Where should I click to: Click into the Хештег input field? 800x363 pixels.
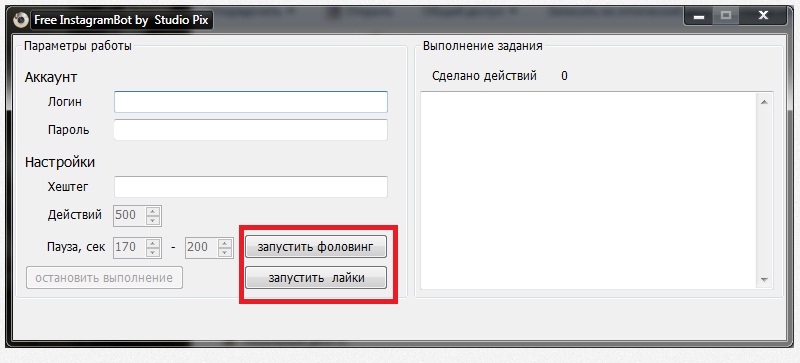251,187
